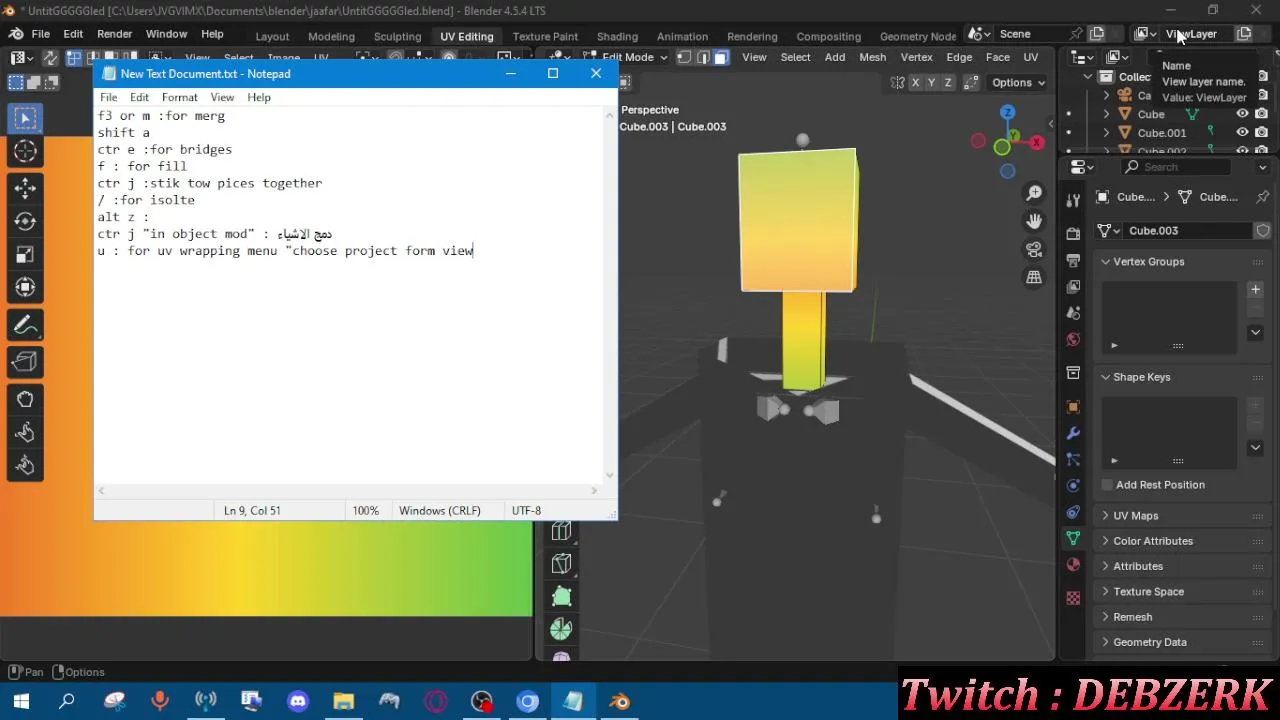Image resolution: width=1280 pixels, height=720 pixels.
Task: Add a vertex group with plus button
Action: [1256, 289]
